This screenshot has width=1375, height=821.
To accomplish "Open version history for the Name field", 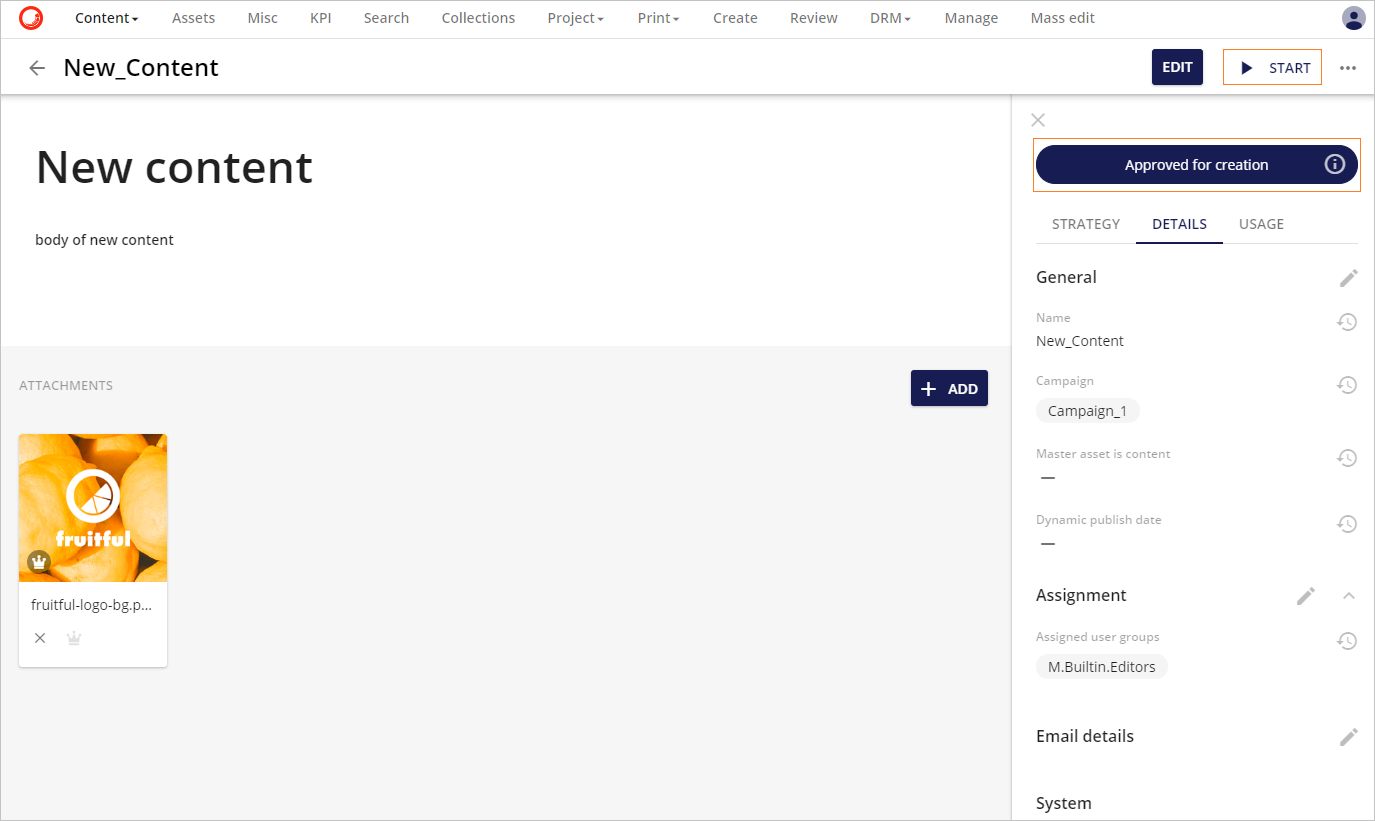I will coord(1347,322).
